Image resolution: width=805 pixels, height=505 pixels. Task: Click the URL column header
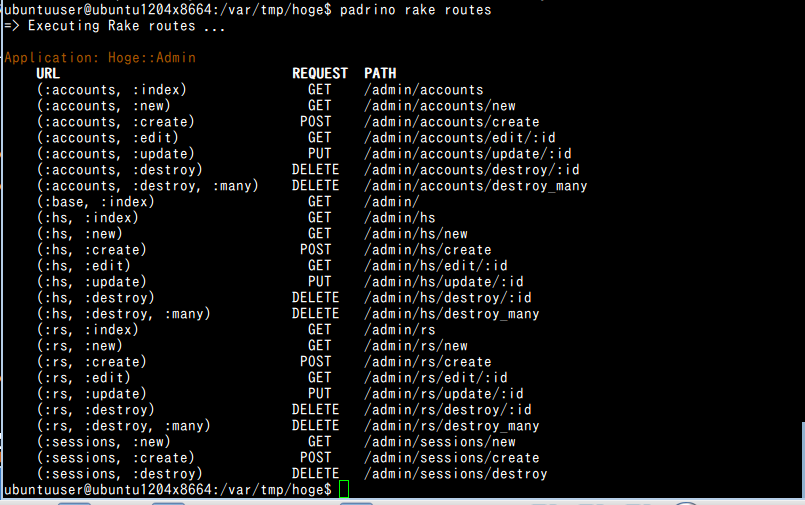(x=48, y=73)
